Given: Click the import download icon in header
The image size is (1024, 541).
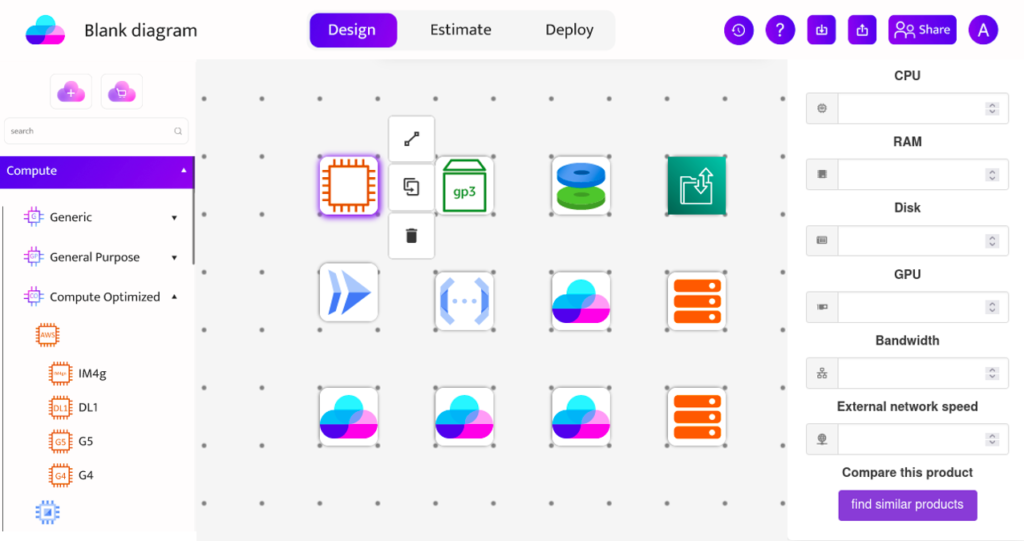Looking at the screenshot, I should tap(822, 30).
